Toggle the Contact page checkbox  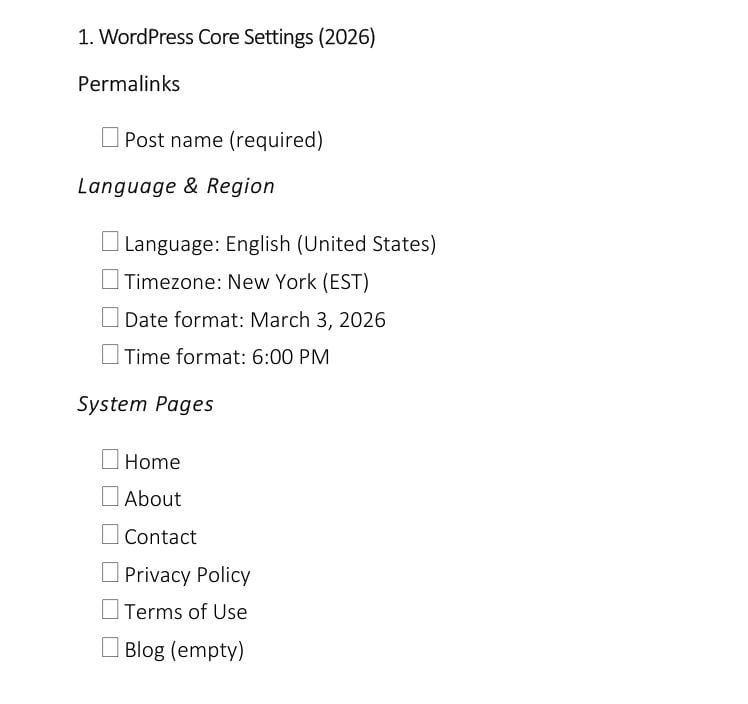[x=110, y=534]
